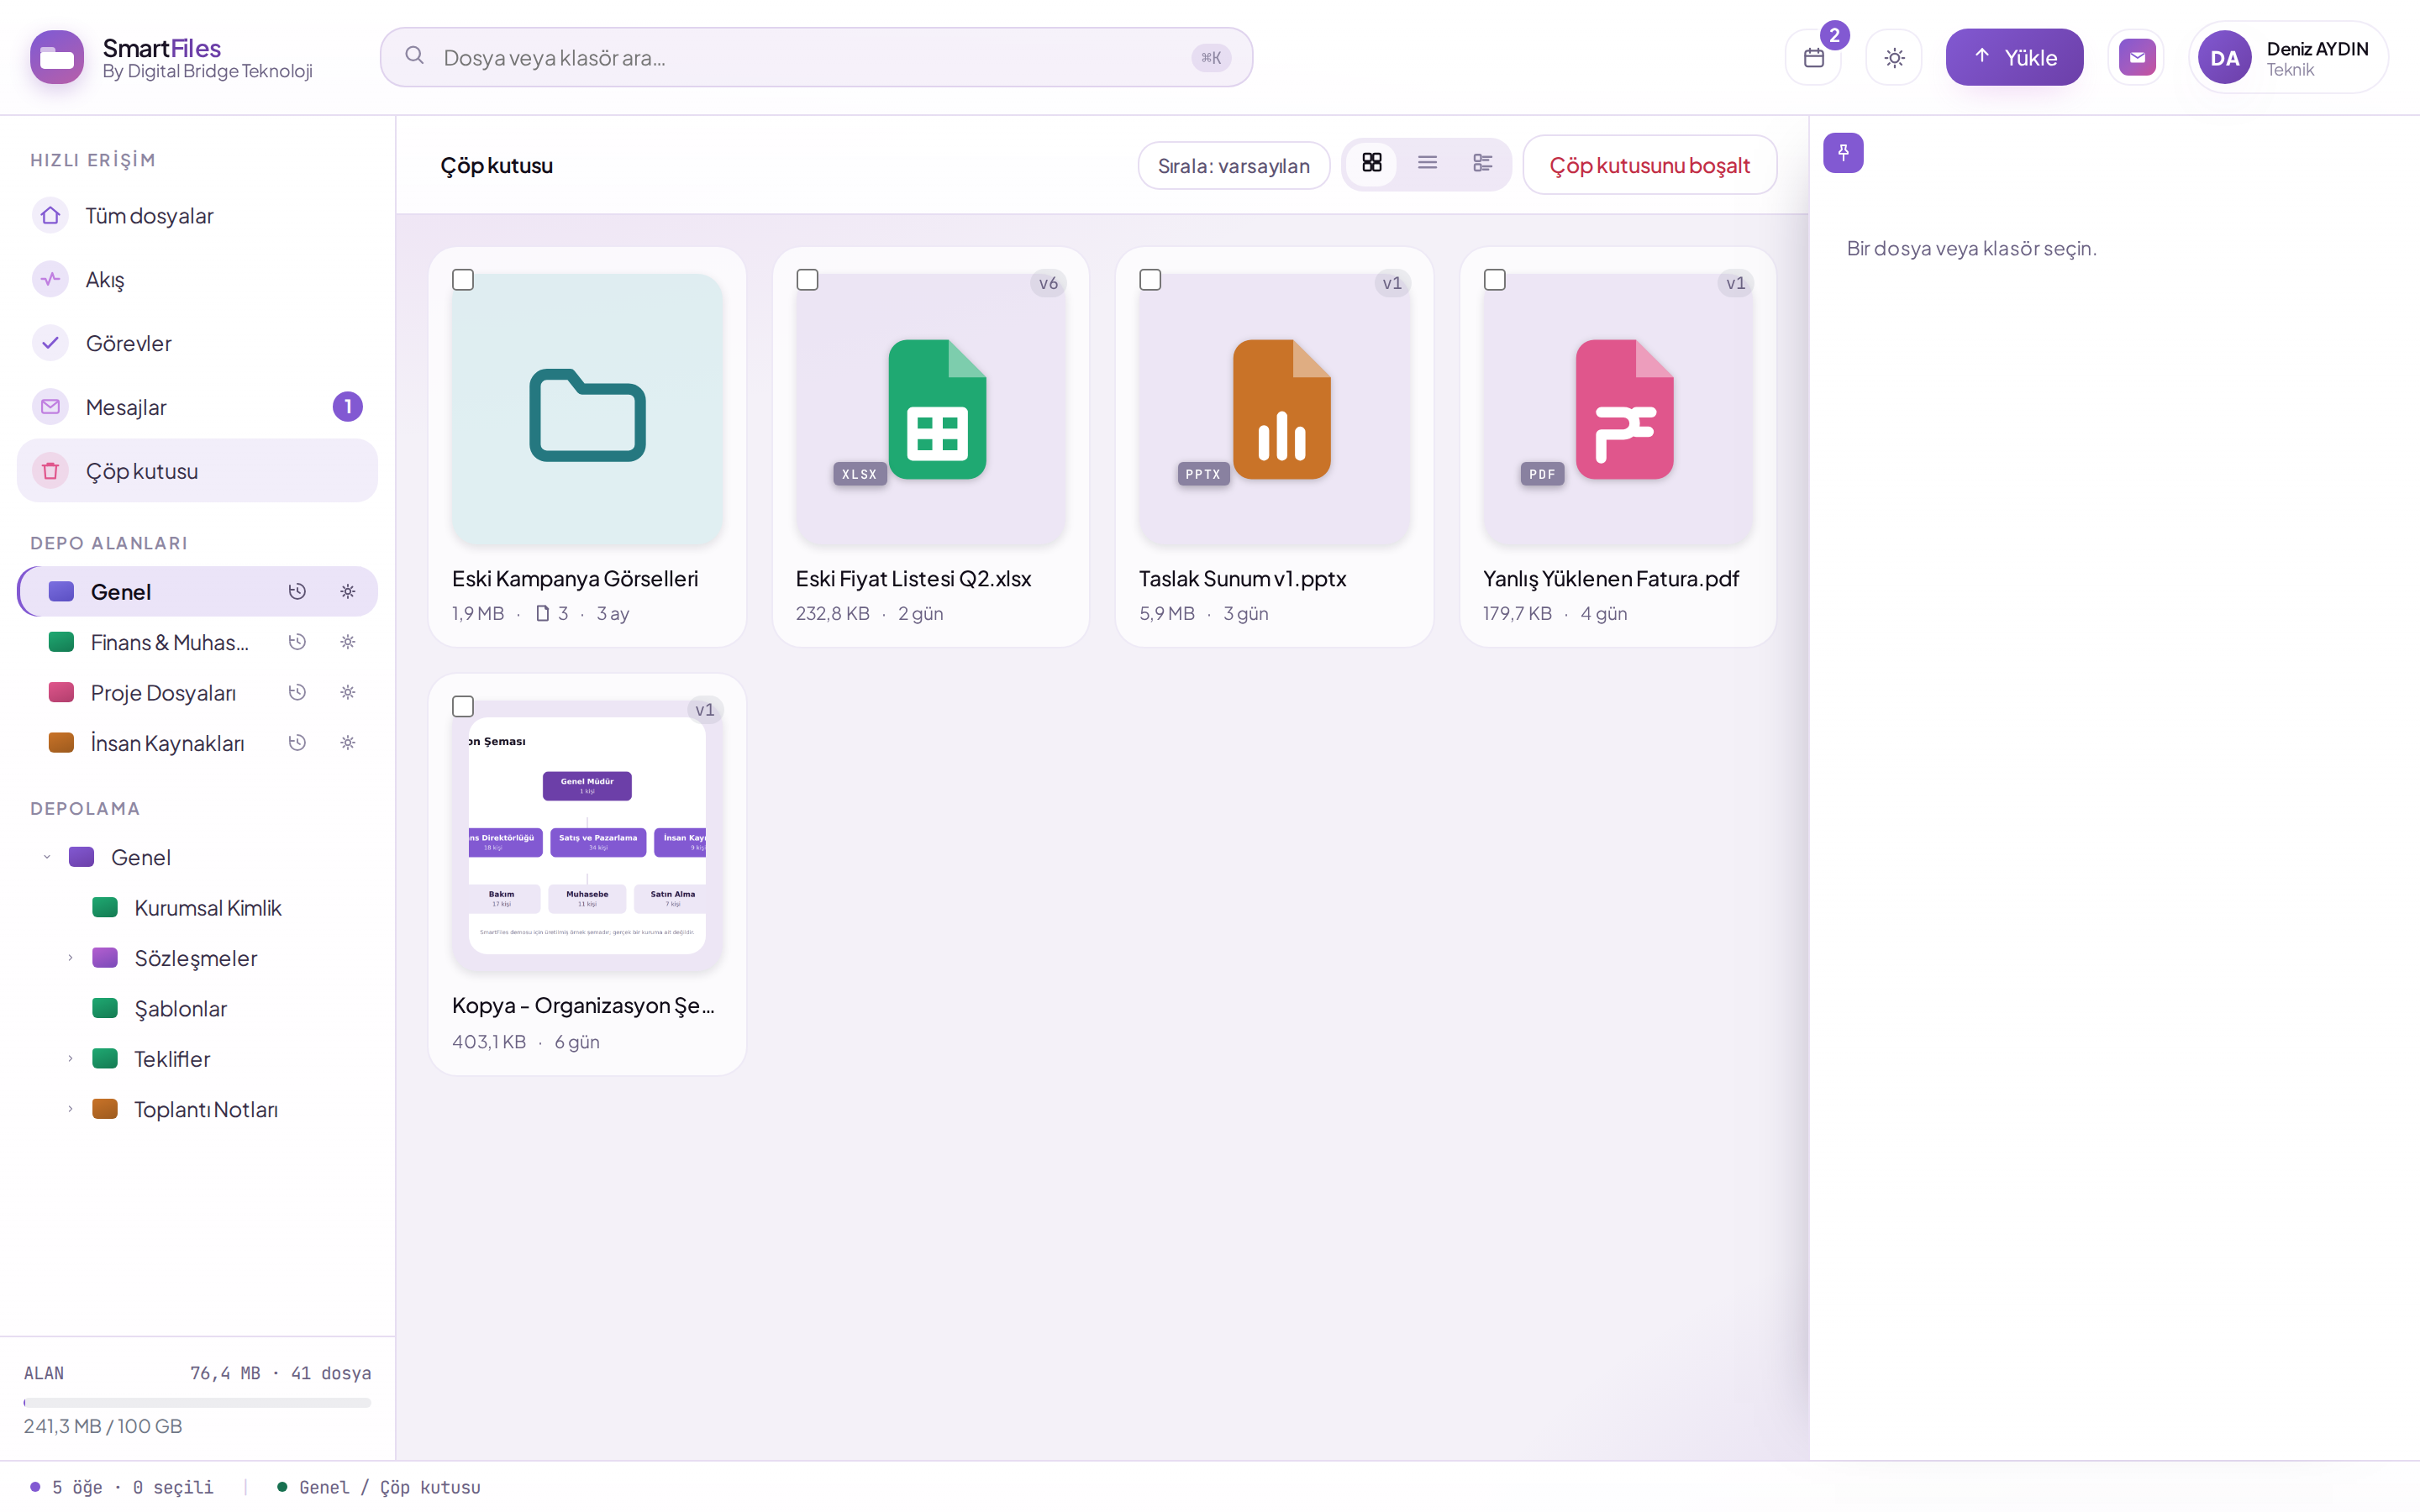Click the purple Genel depot color swatch
2420x1512 pixels.
click(62, 592)
